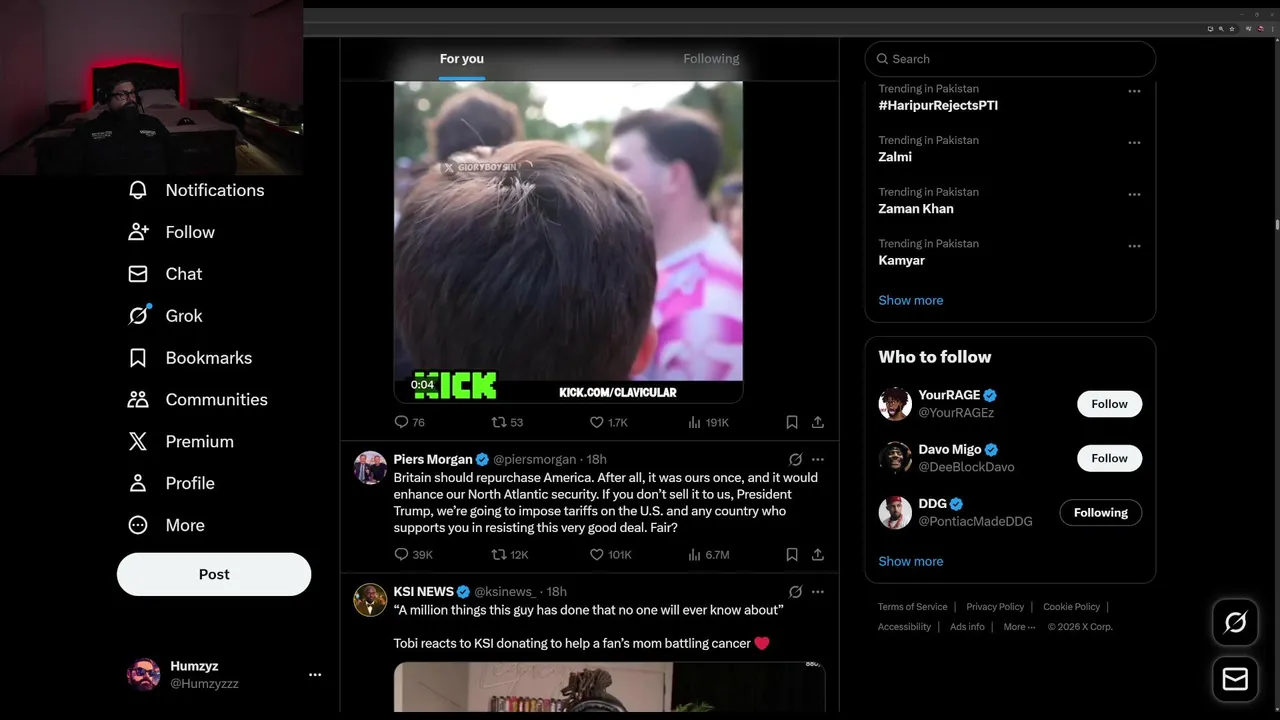Viewport: 1280px width, 720px height.
Task: View Piers Morgan post views 6.7M
Action: coord(708,554)
